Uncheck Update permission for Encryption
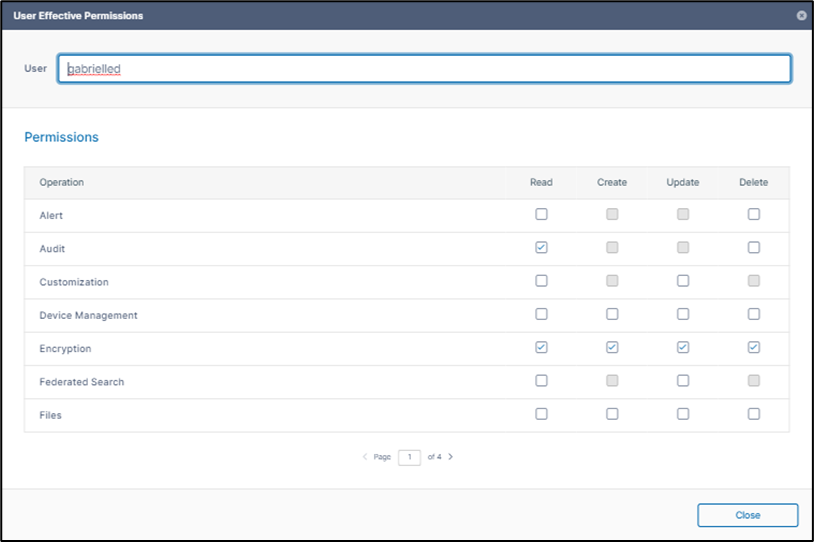 coord(683,348)
